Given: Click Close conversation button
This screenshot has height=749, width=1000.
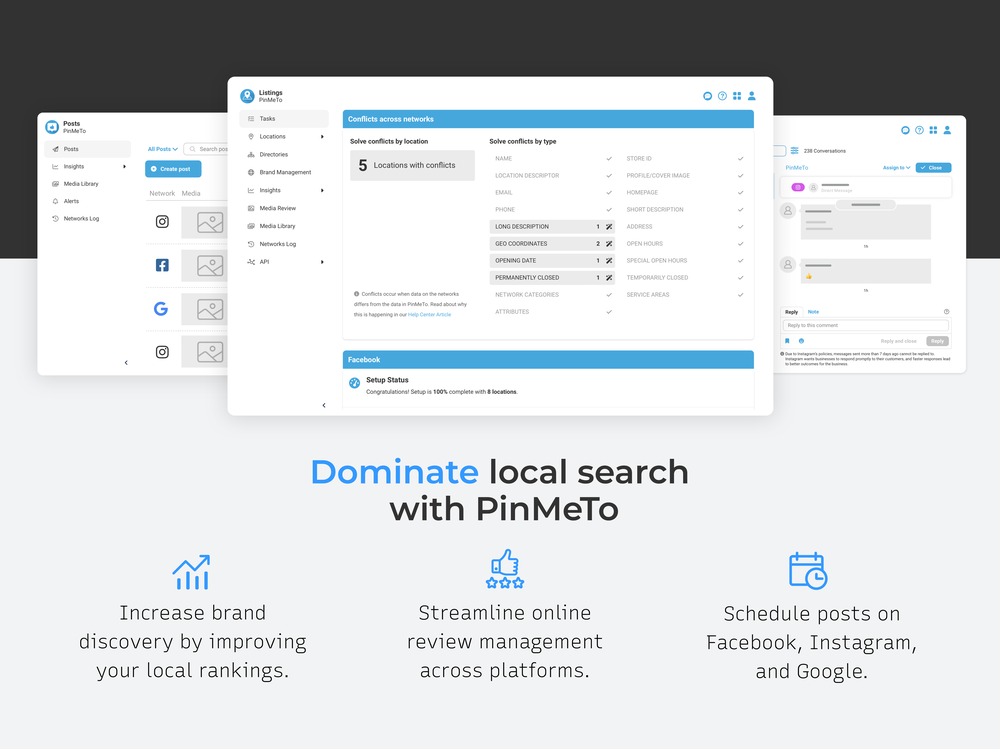Looking at the screenshot, I should [x=933, y=168].
